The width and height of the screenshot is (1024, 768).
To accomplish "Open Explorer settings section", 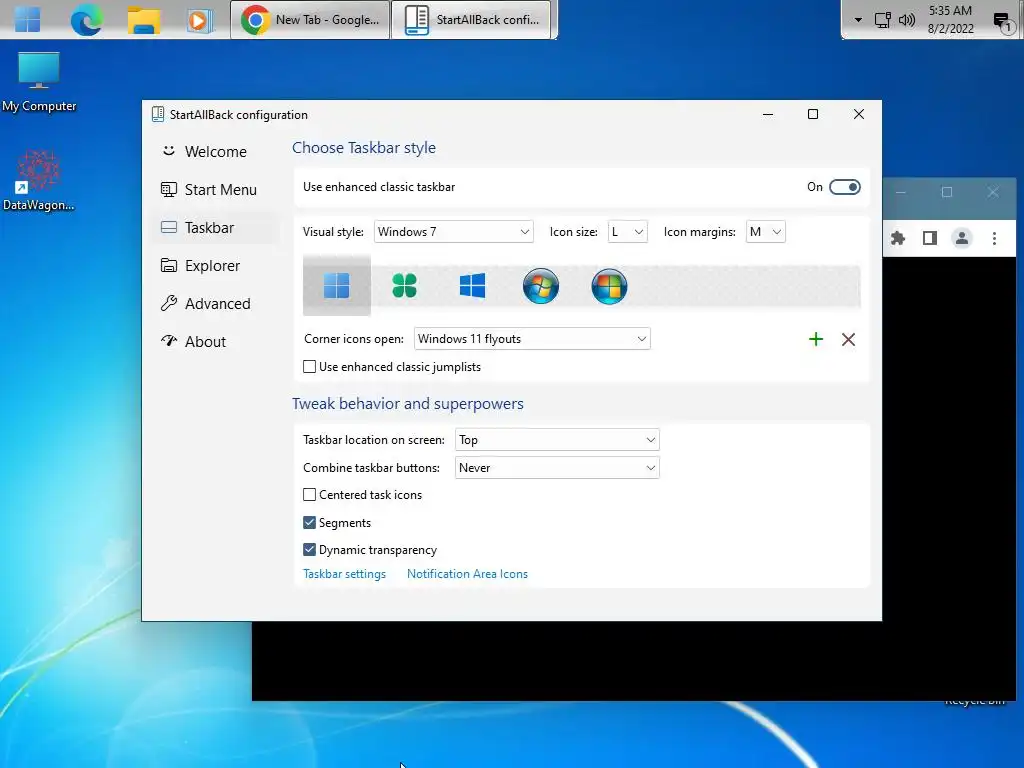I will coord(215,266).
